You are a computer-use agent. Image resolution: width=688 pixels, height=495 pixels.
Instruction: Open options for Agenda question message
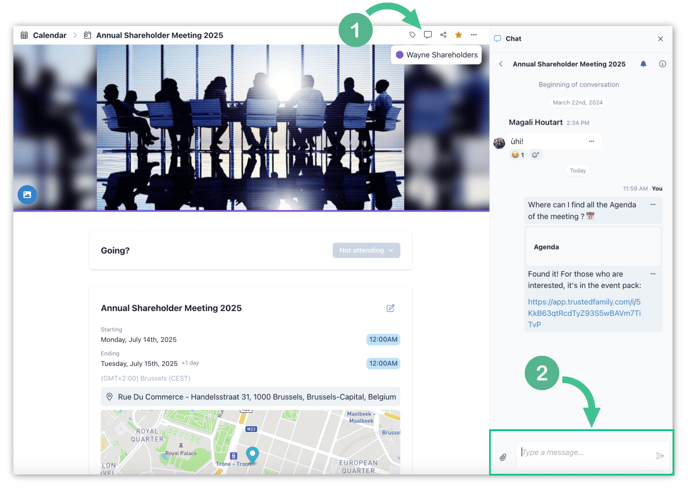tap(653, 205)
